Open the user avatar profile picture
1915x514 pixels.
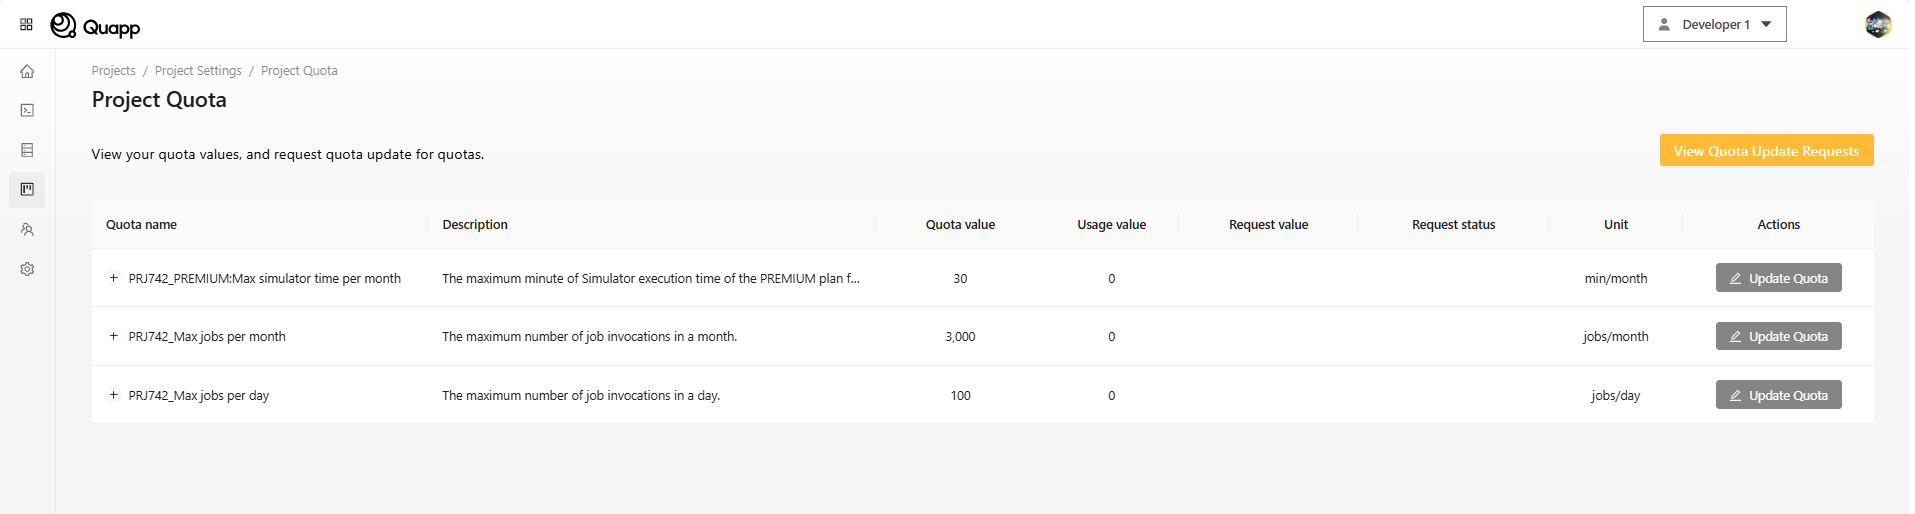pyautogui.click(x=1877, y=24)
